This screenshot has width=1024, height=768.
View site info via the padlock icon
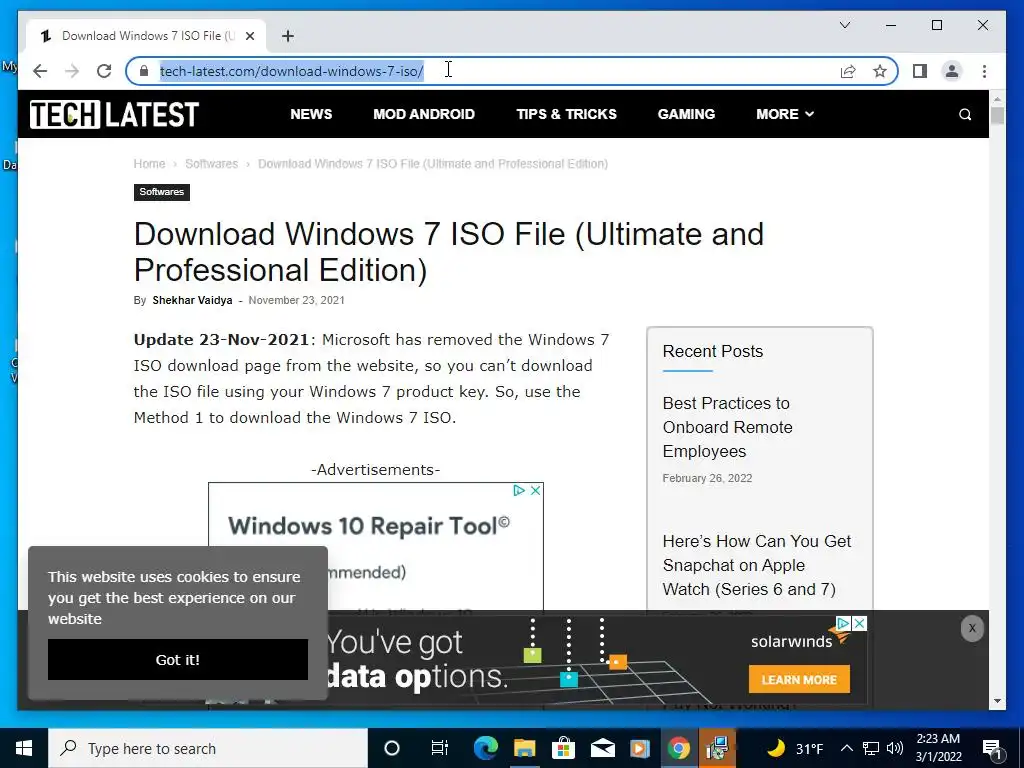tap(144, 71)
